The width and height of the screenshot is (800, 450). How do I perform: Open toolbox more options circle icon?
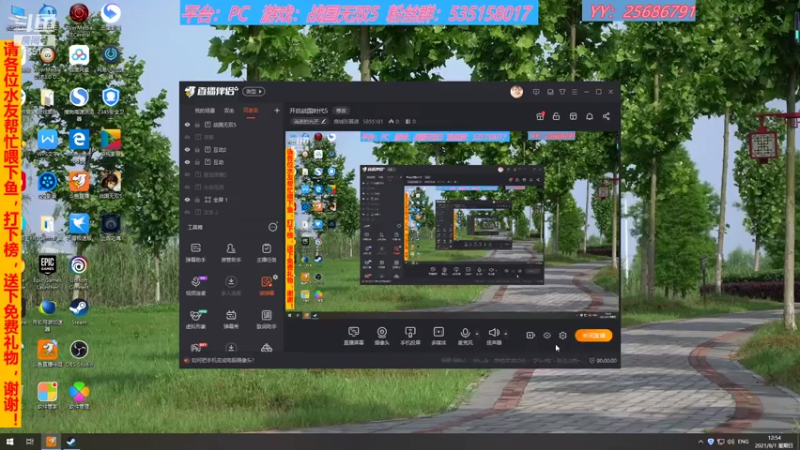click(273, 227)
